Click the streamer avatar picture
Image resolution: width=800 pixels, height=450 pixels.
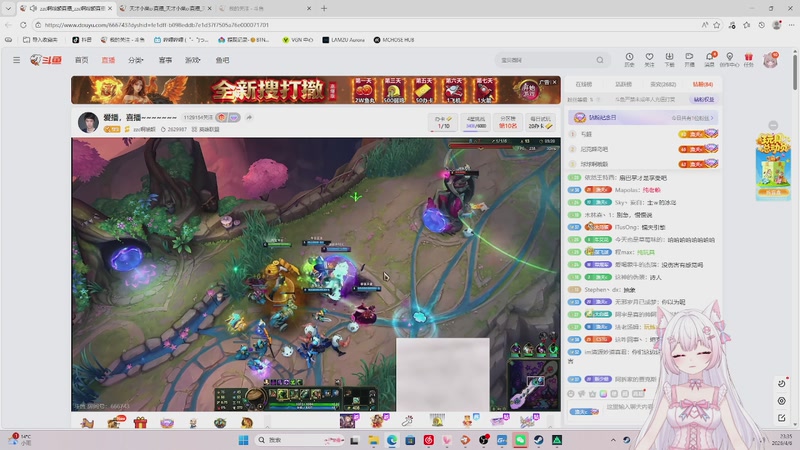(x=88, y=122)
